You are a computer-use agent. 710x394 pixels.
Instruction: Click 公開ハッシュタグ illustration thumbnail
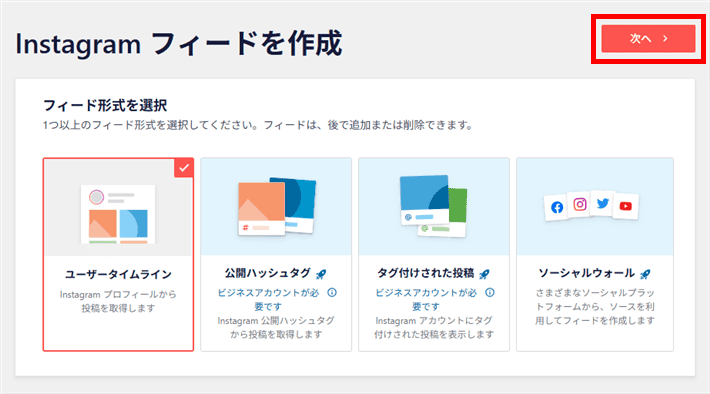[x=277, y=206]
